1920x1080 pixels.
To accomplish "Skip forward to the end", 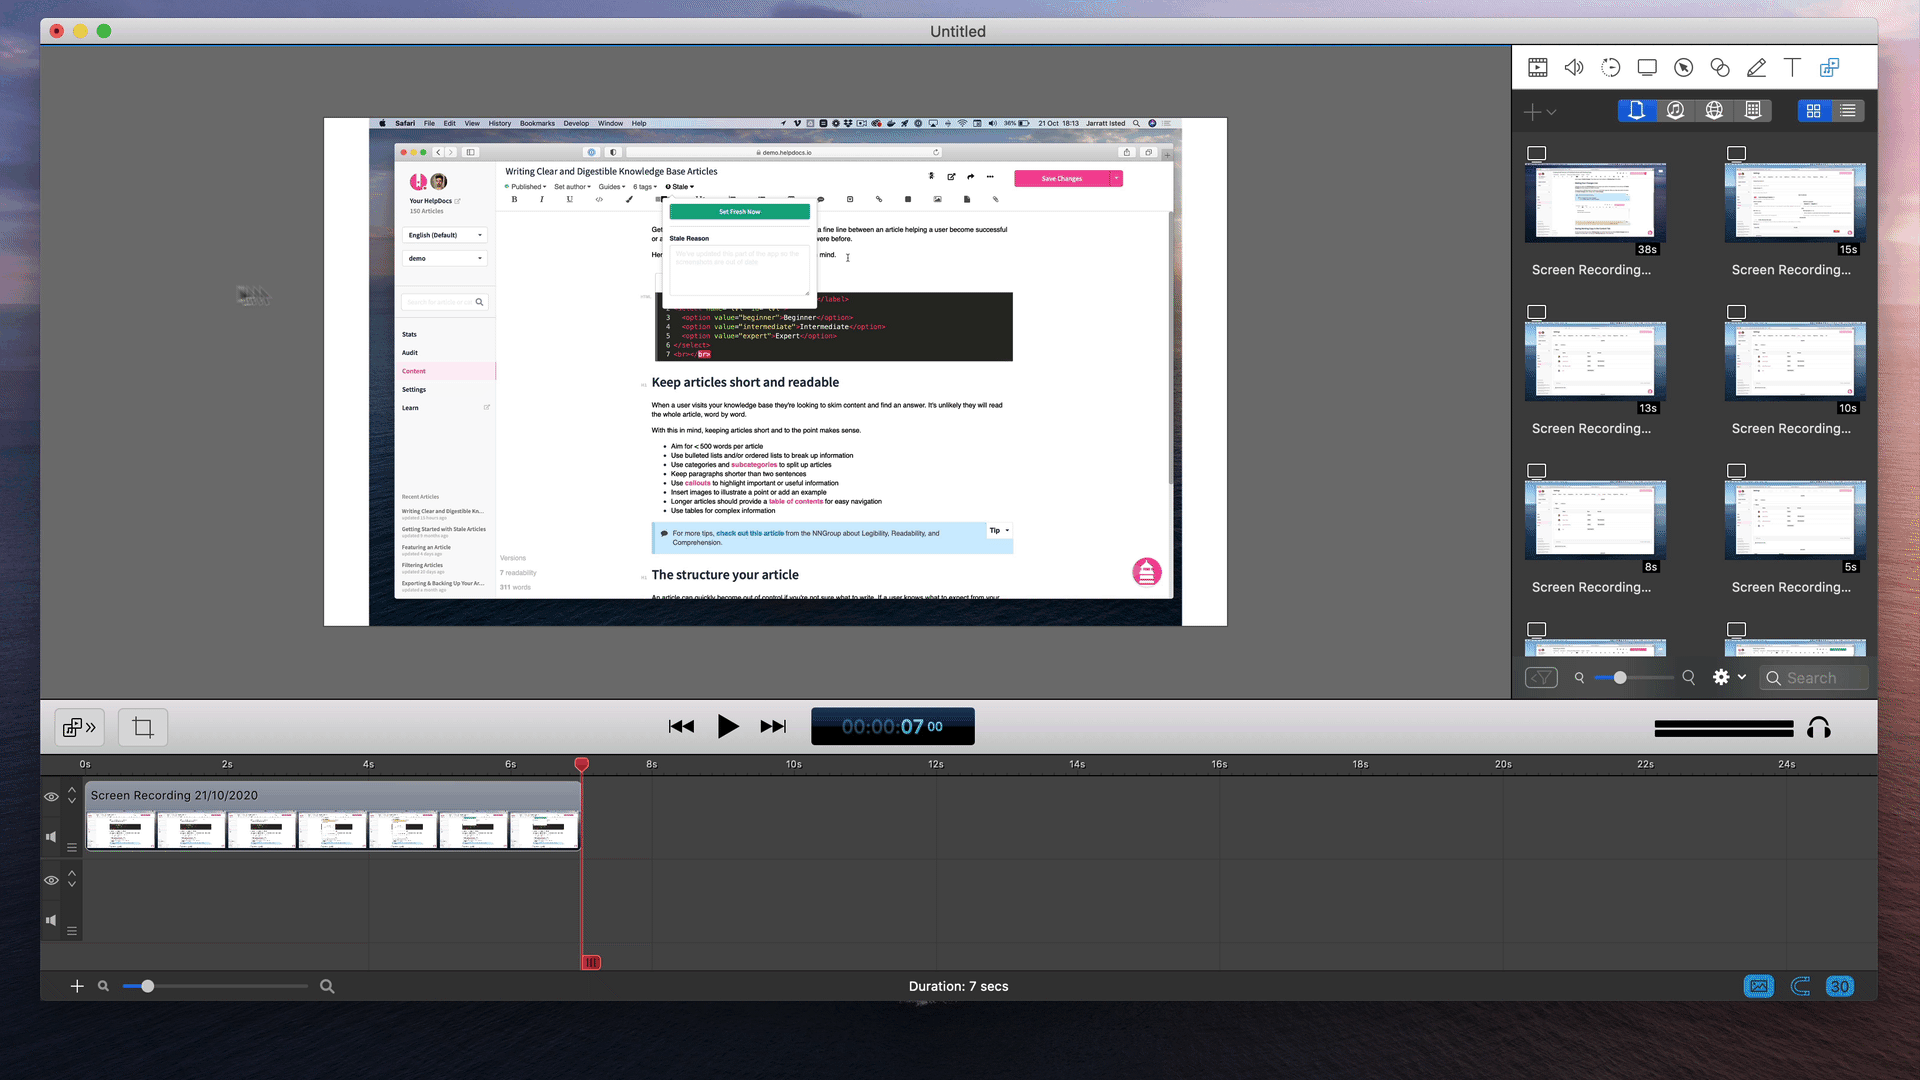I will pos(773,727).
